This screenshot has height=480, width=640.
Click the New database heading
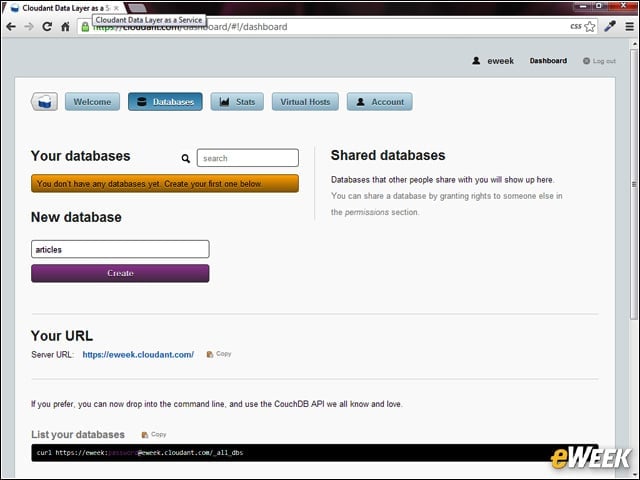(76, 217)
